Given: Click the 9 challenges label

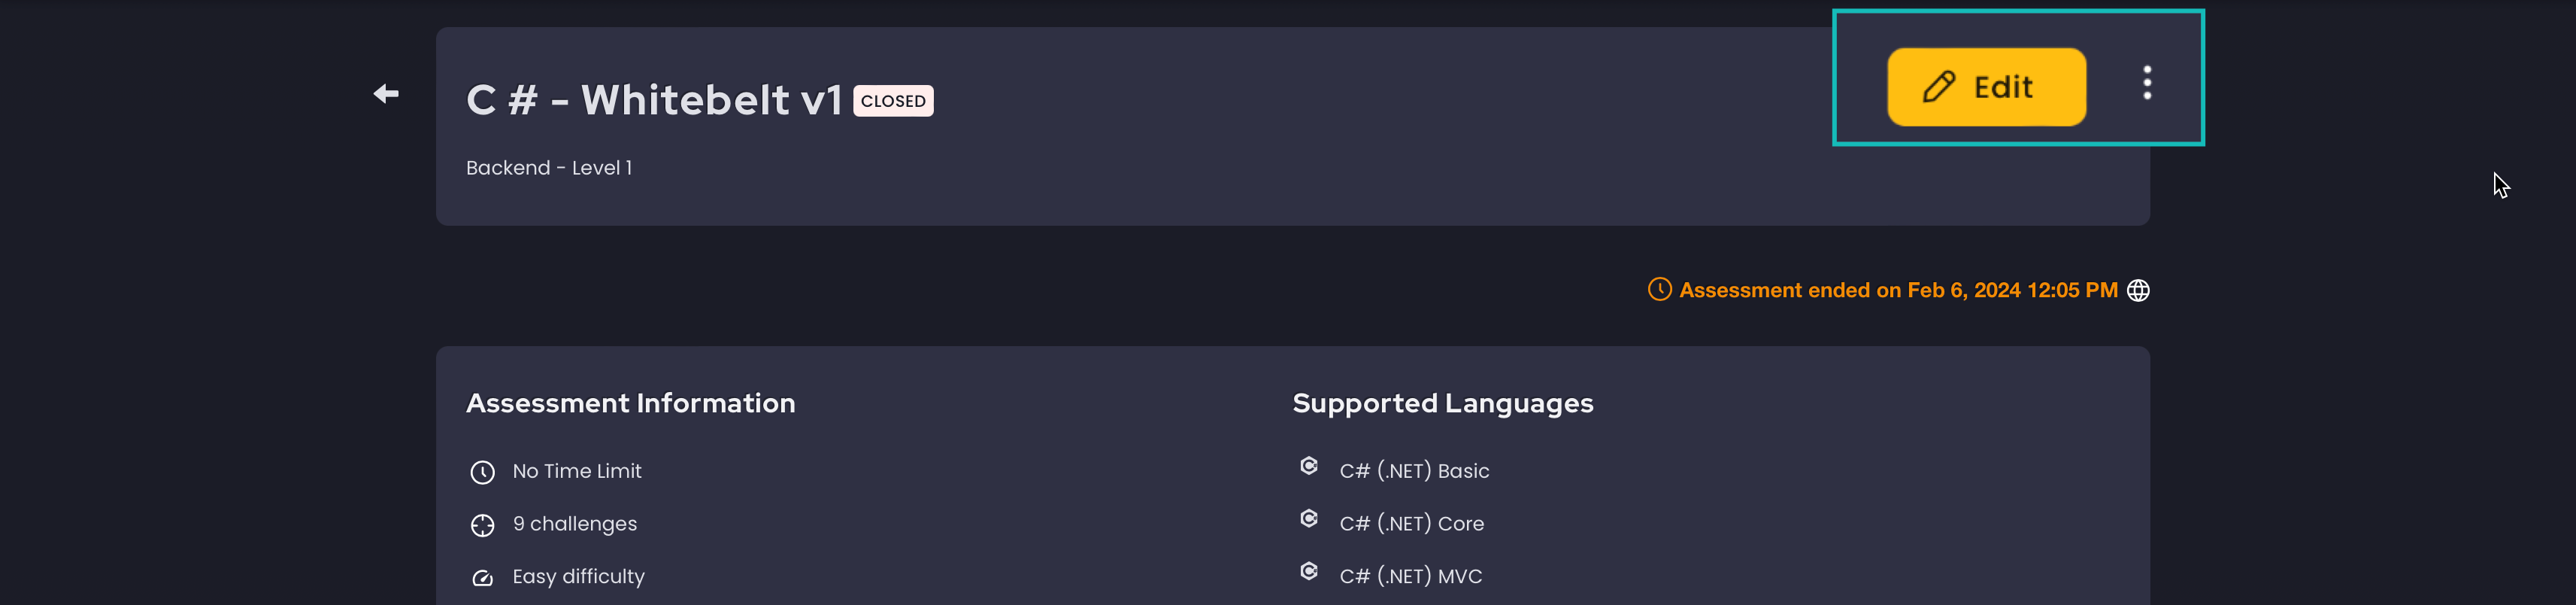Looking at the screenshot, I should point(574,524).
